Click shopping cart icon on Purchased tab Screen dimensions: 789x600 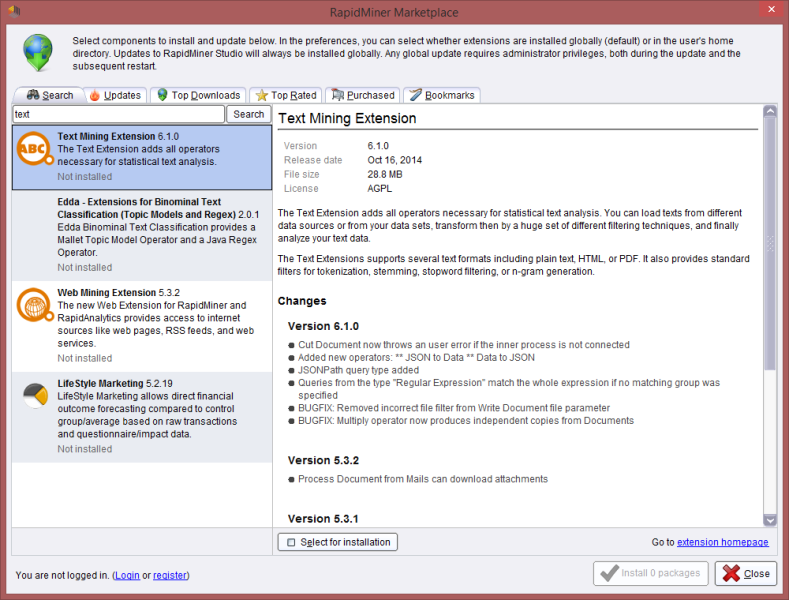click(x=338, y=95)
